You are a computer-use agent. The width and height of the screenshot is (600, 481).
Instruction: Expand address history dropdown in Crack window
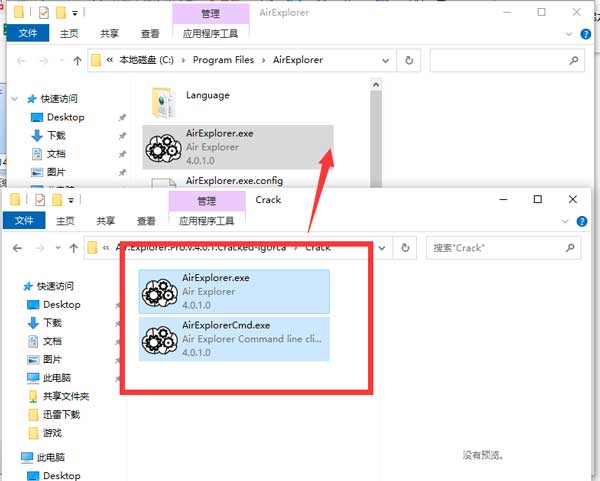(x=382, y=248)
